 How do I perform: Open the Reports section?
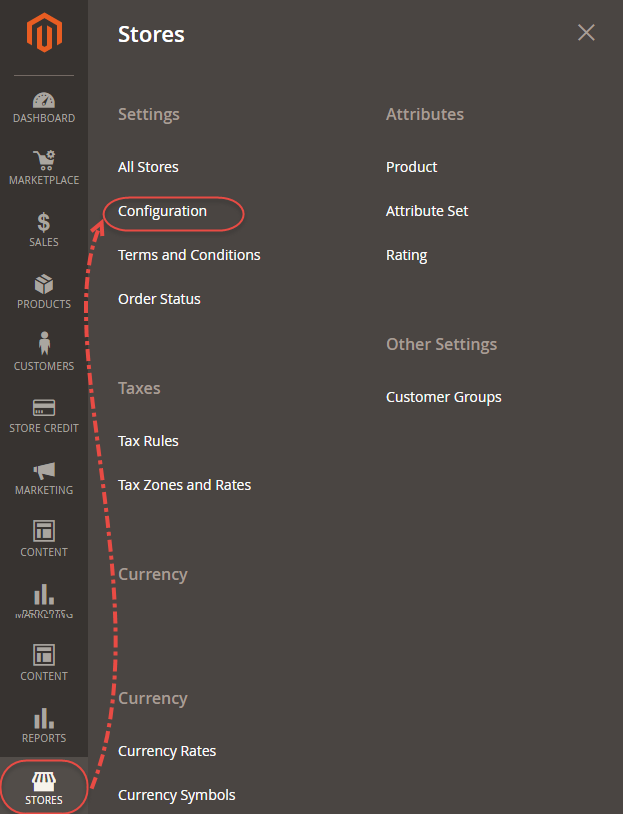point(43,727)
